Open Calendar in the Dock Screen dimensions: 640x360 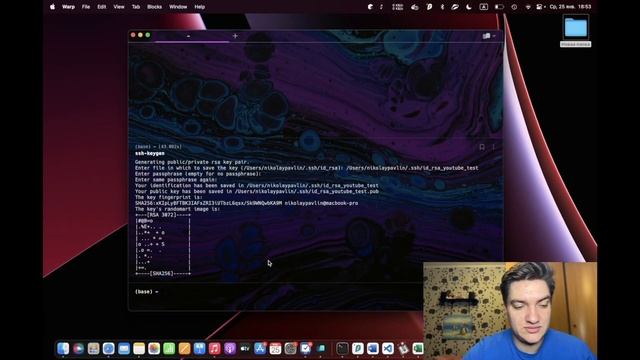coord(275,348)
